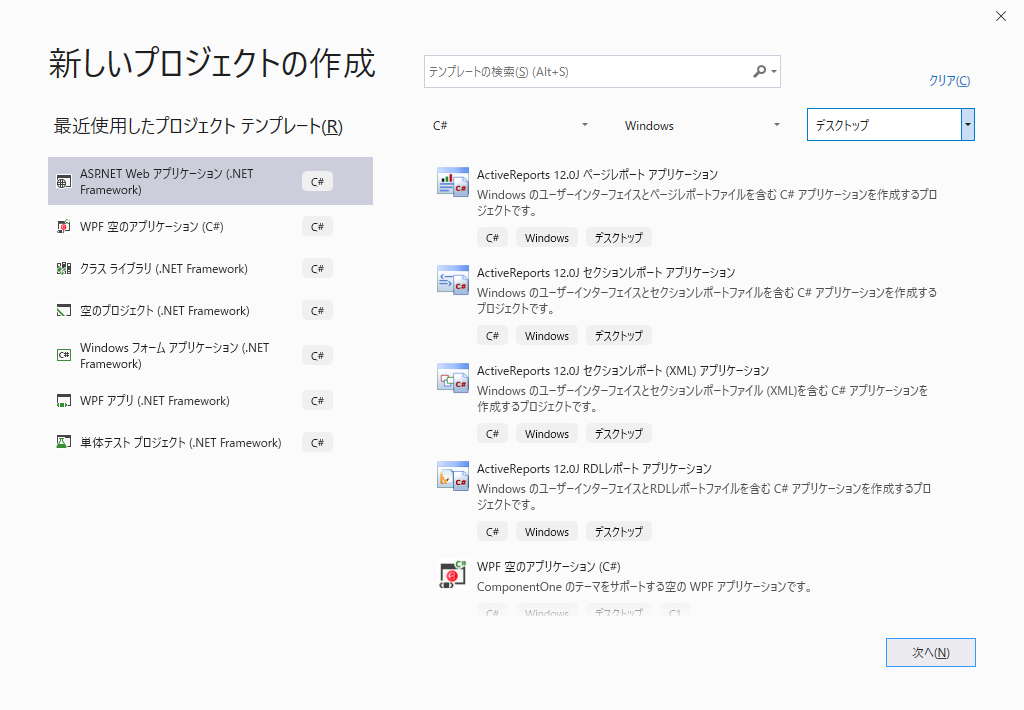Open the C# language filter dropdown
Viewport: 1024px width, 710px height.
coord(510,125)
